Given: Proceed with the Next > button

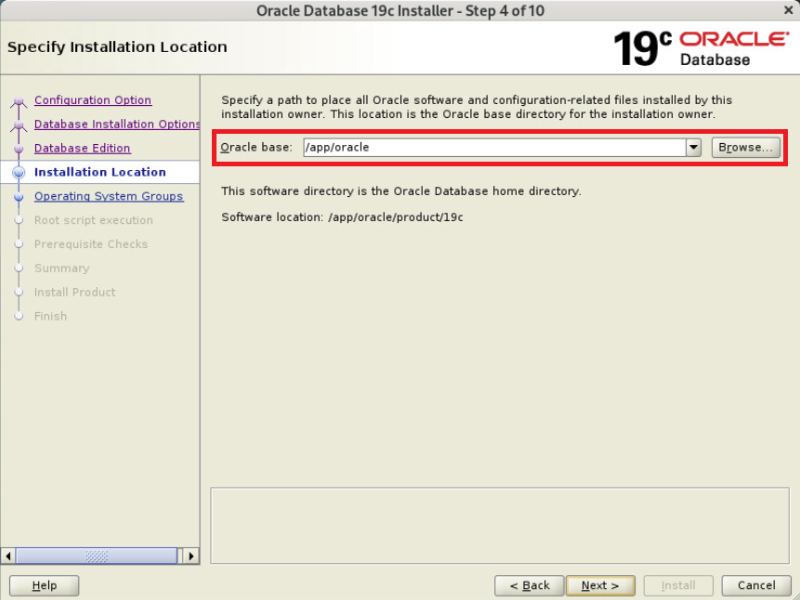Looking at the screenshot, I should (x=601, y=585).
